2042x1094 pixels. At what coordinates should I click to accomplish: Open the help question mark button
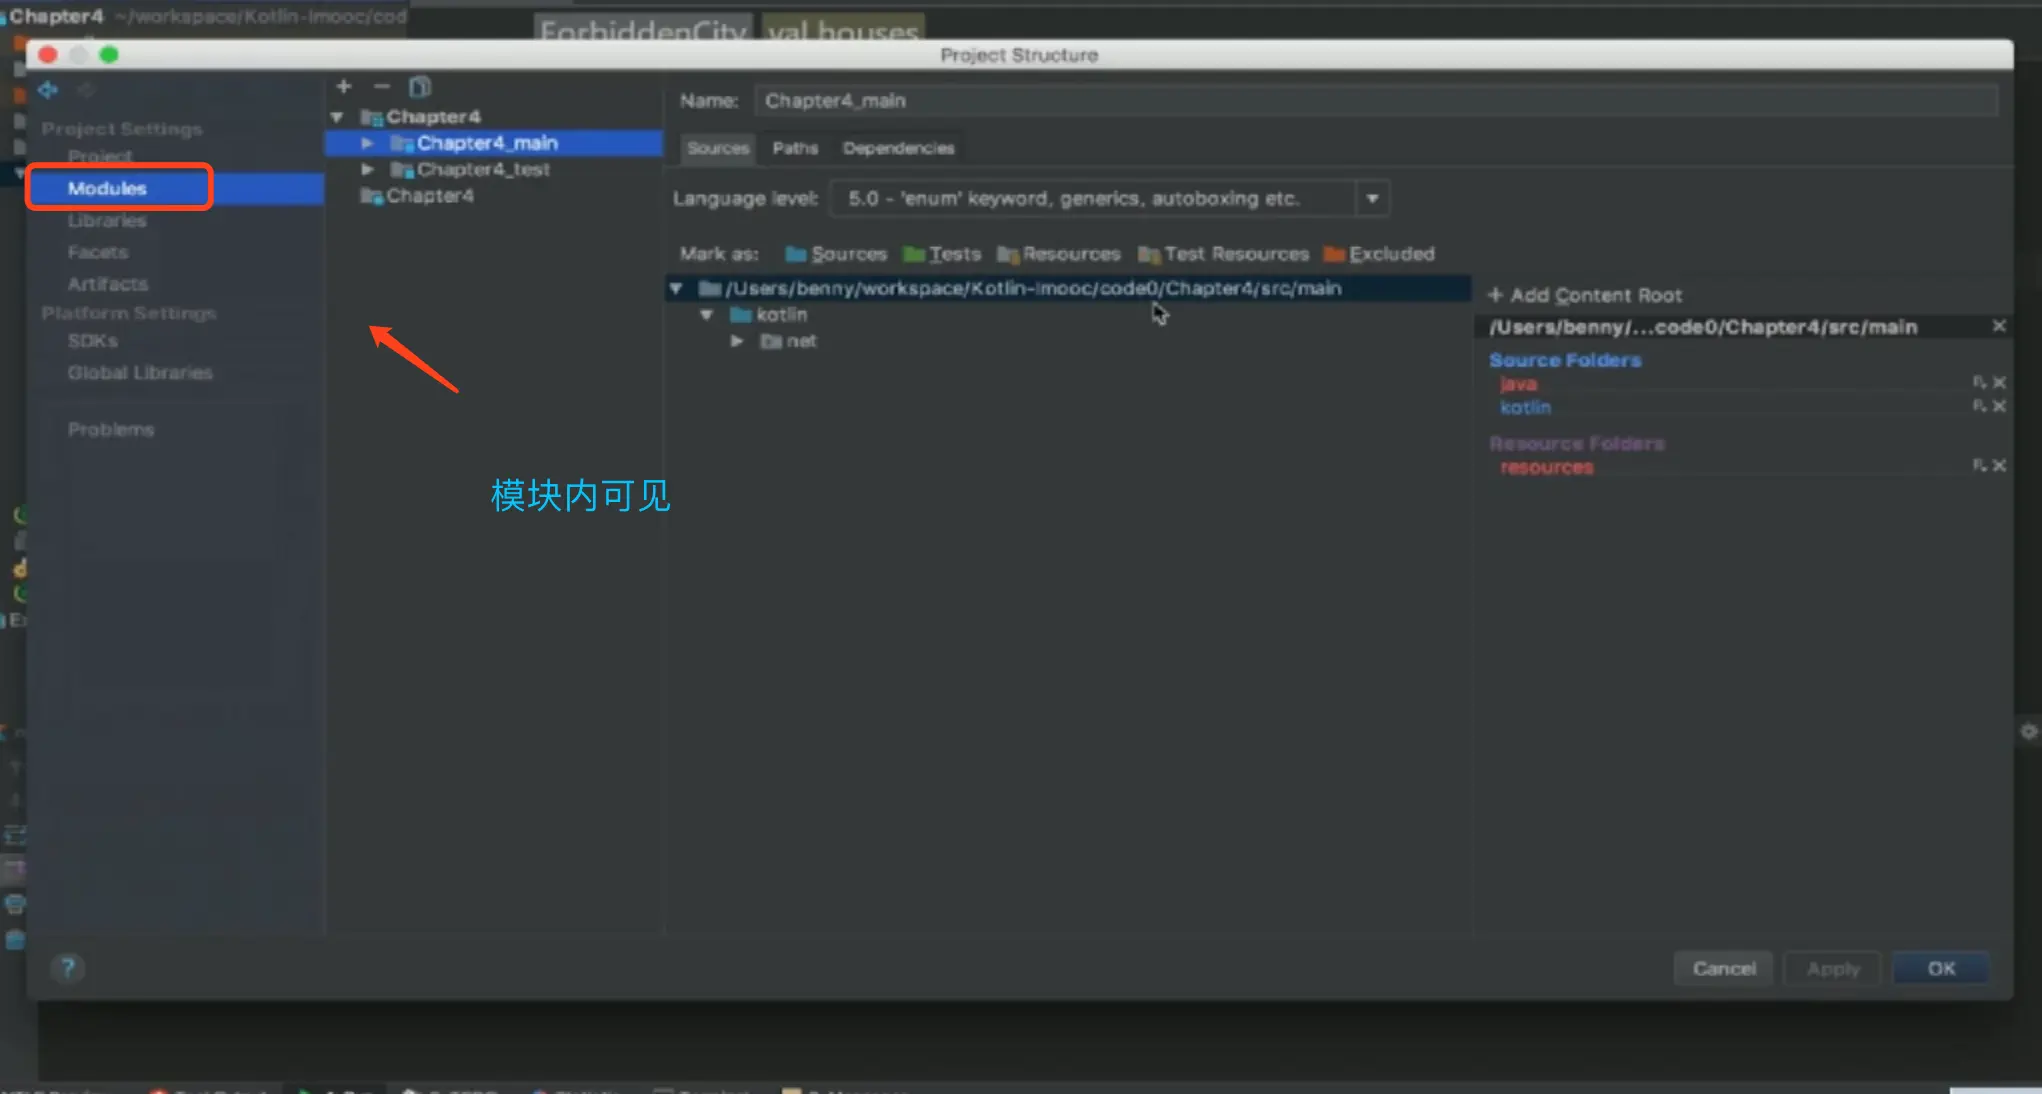point(67,967)
